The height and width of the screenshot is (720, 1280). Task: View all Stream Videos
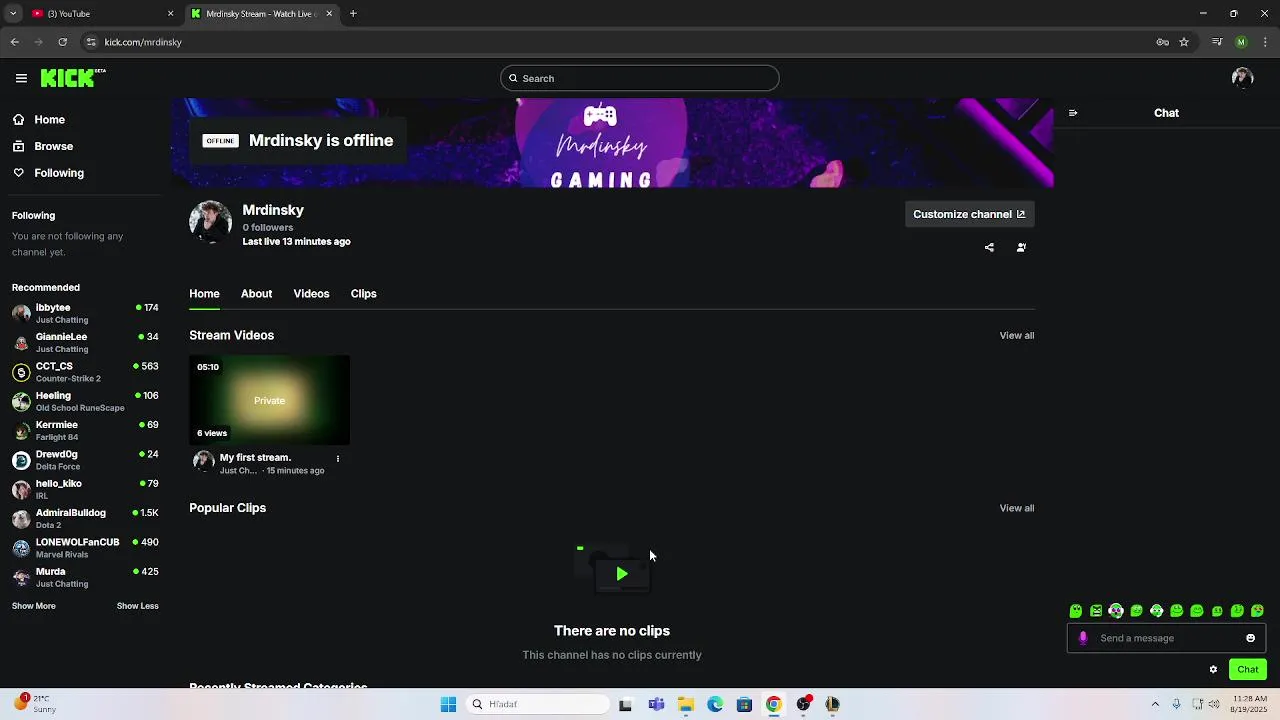pos(1016,335)
